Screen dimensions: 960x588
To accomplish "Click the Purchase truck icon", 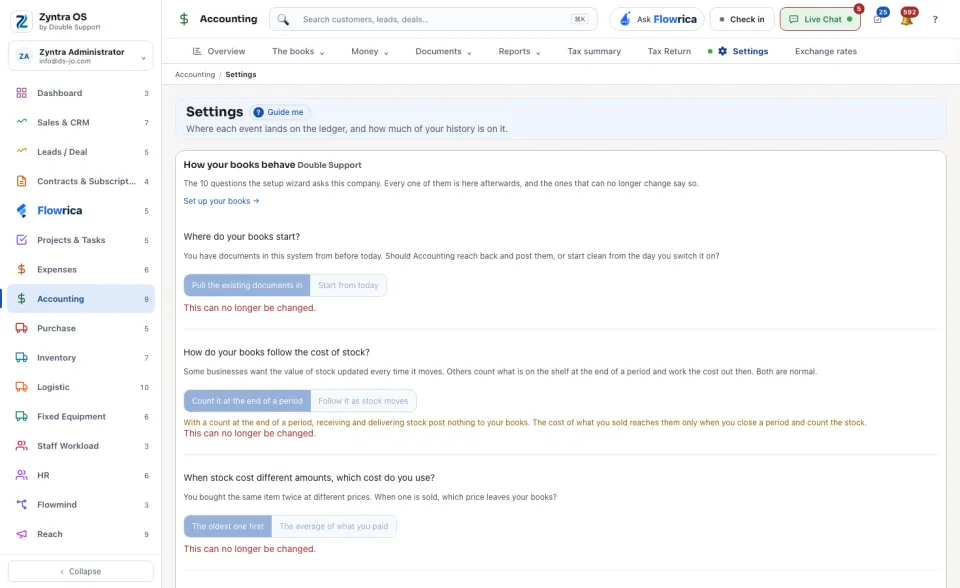I will point(21,328).
